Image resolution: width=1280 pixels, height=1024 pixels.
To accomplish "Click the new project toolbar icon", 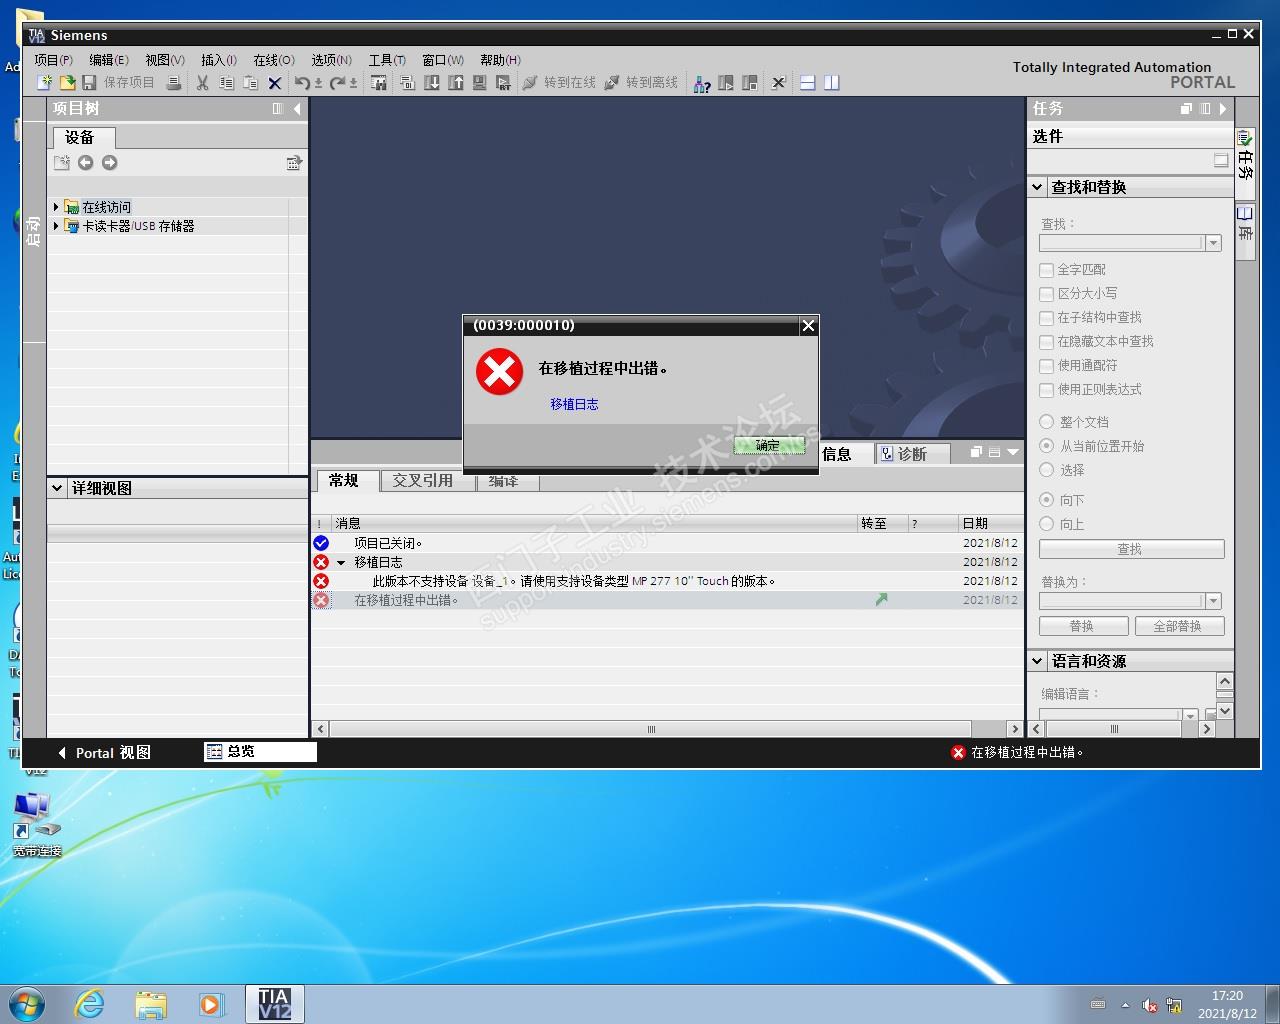I will [44, 83].
